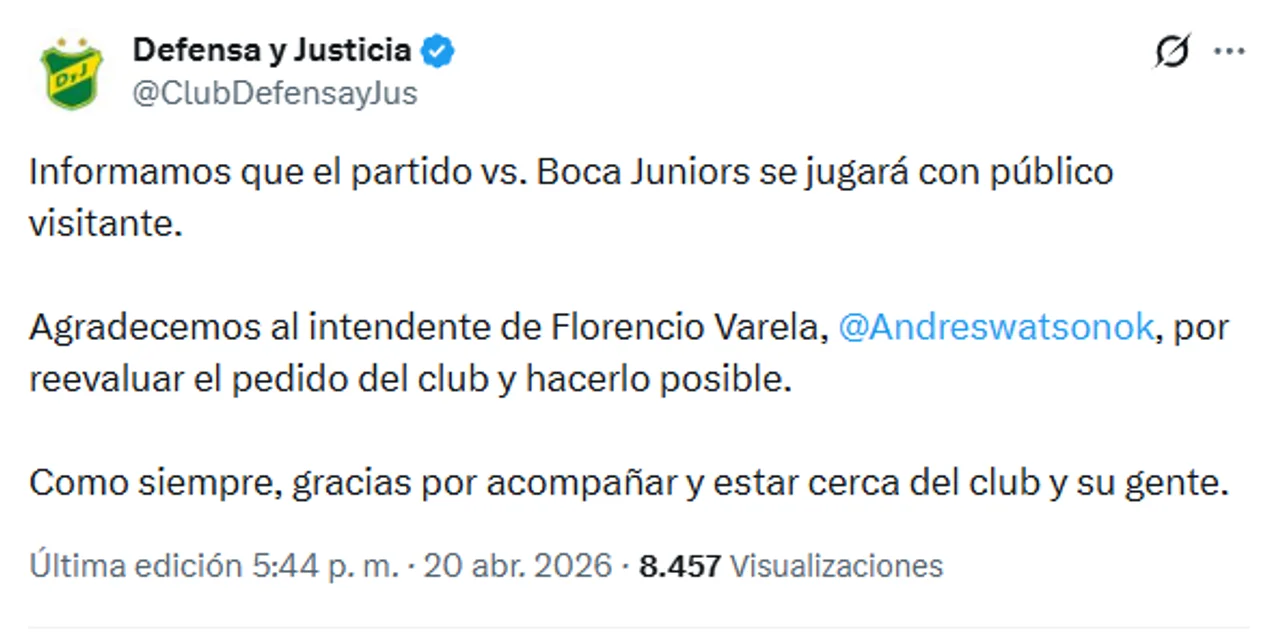
Task: Open the Defensa y Justicia display name
Action: (271, 50)
